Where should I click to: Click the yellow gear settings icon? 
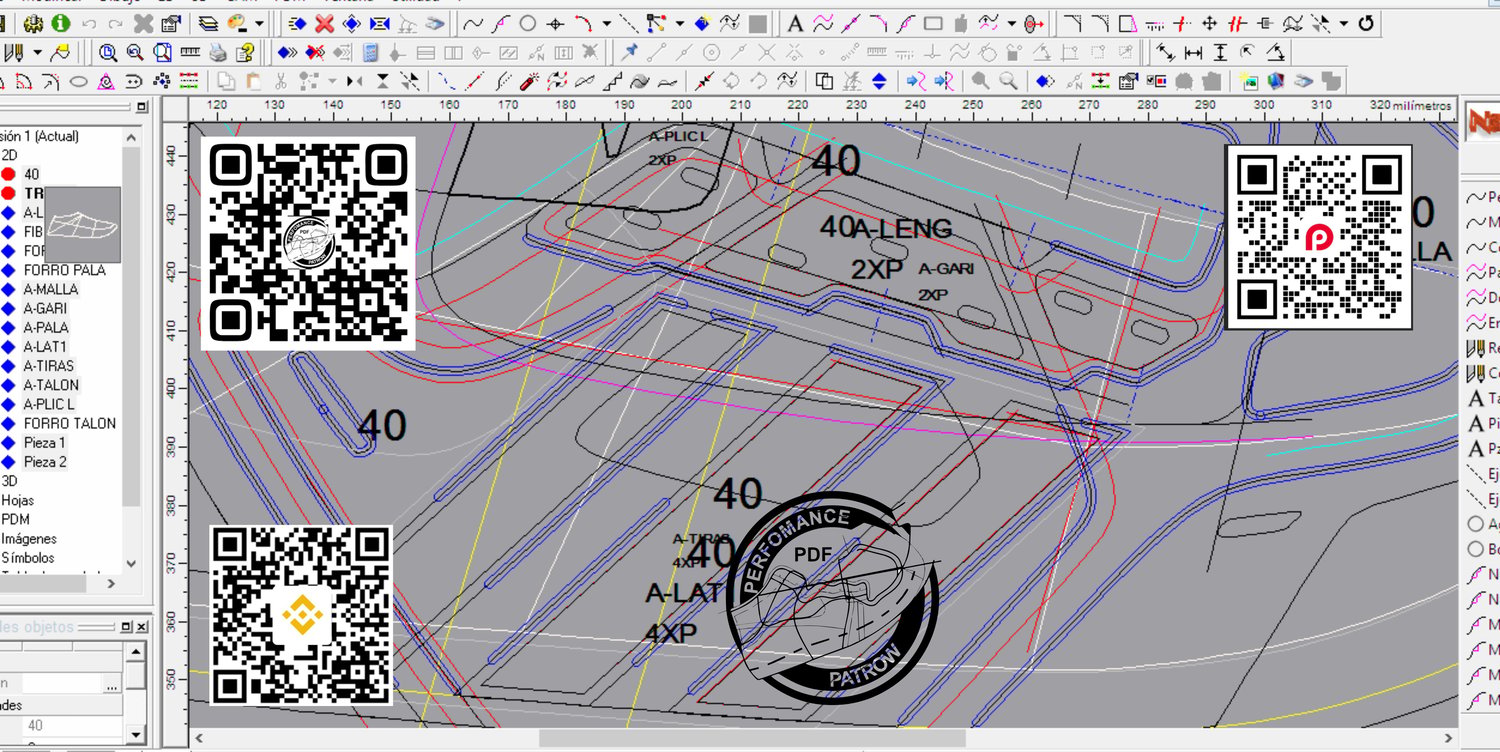click(35, 23)
